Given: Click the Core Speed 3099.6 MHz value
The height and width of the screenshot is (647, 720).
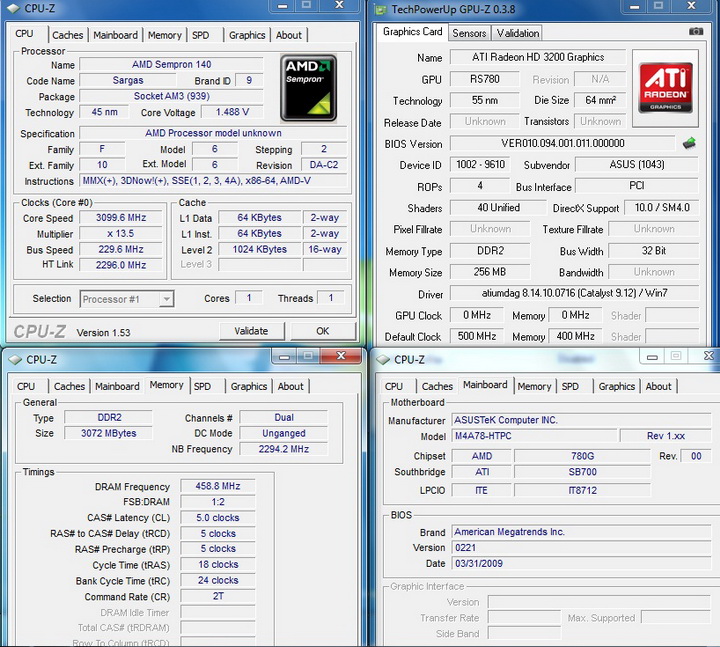Looking at the screenshot, I should (x=121, y=218).
